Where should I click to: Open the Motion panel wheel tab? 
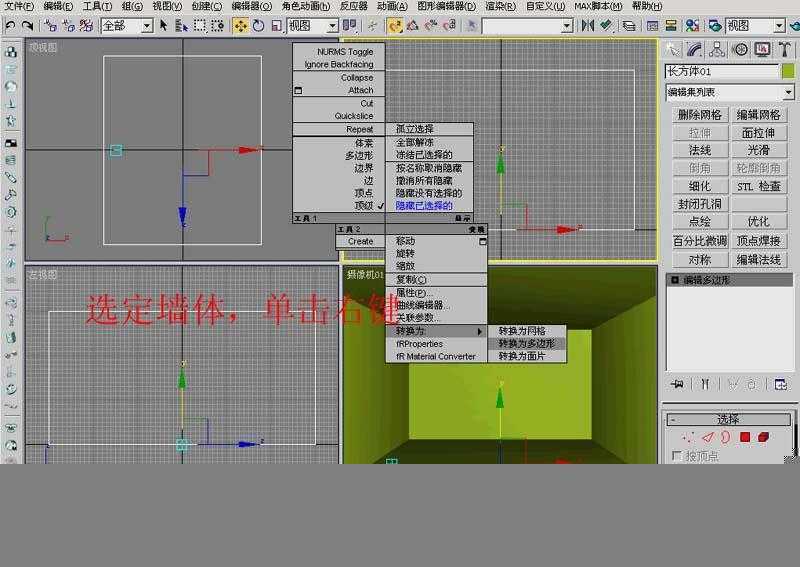(x=740, y=50)
